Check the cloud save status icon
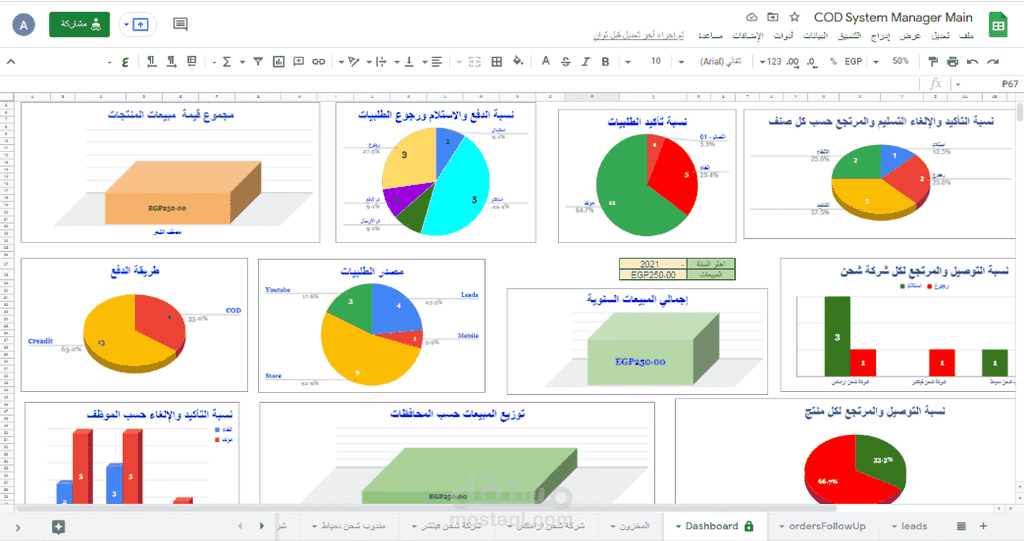 [x=752, y=17]
